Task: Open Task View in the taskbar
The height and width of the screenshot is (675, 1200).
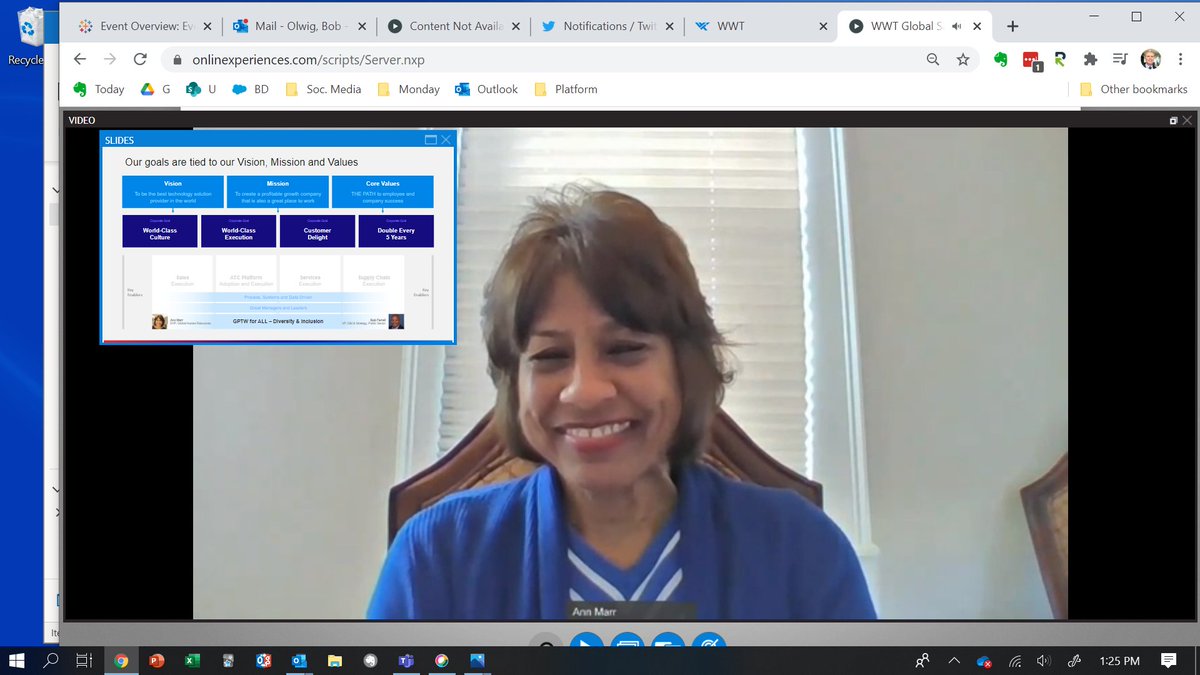Action: coord(85,660)
